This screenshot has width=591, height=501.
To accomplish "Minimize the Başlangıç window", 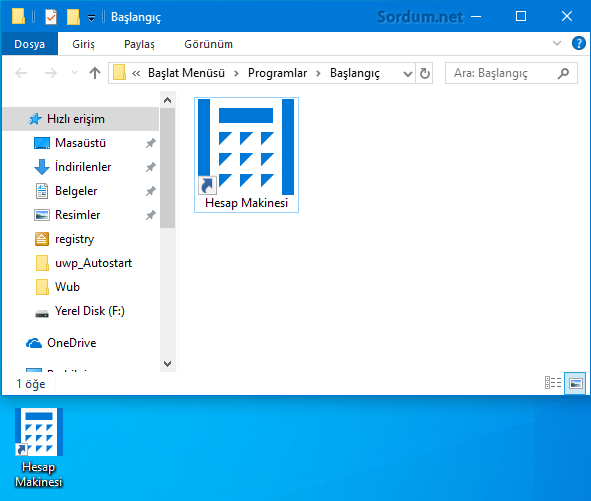I will [476, 16].
